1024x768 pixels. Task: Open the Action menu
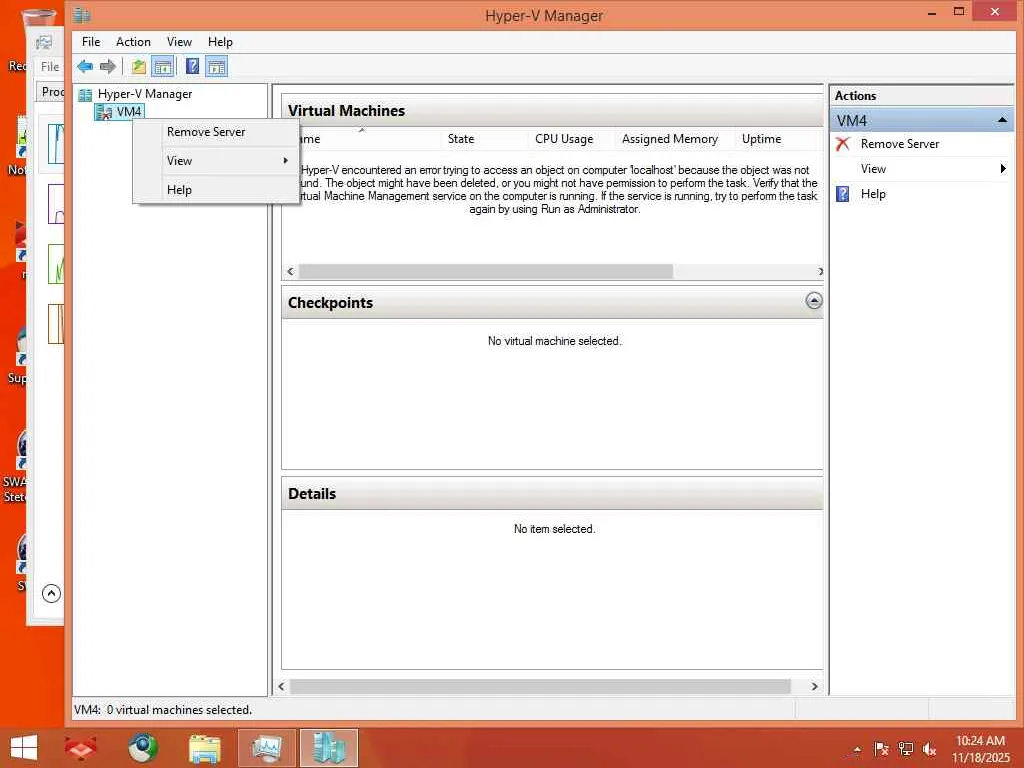(x=133, y=42)
